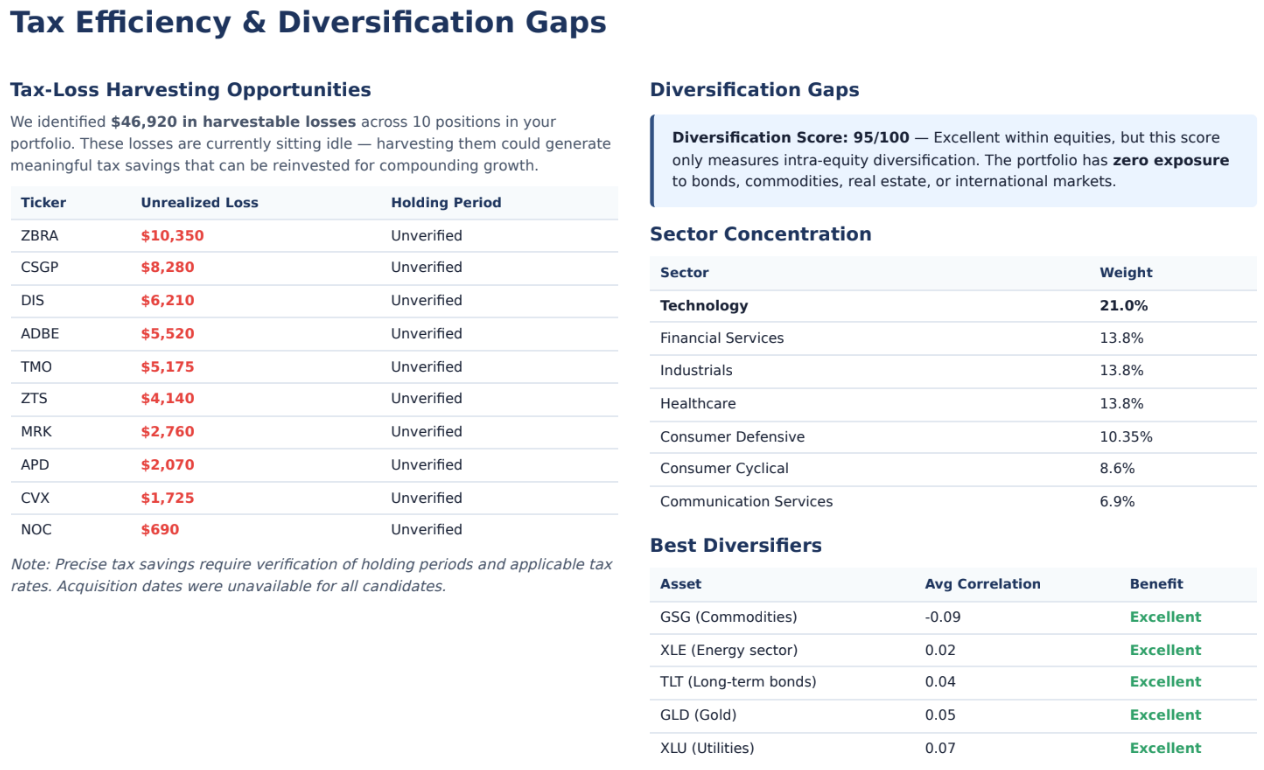1264x770 pixels.
Task: Click the 0.07 correlation value
Action: coord(940,748)
